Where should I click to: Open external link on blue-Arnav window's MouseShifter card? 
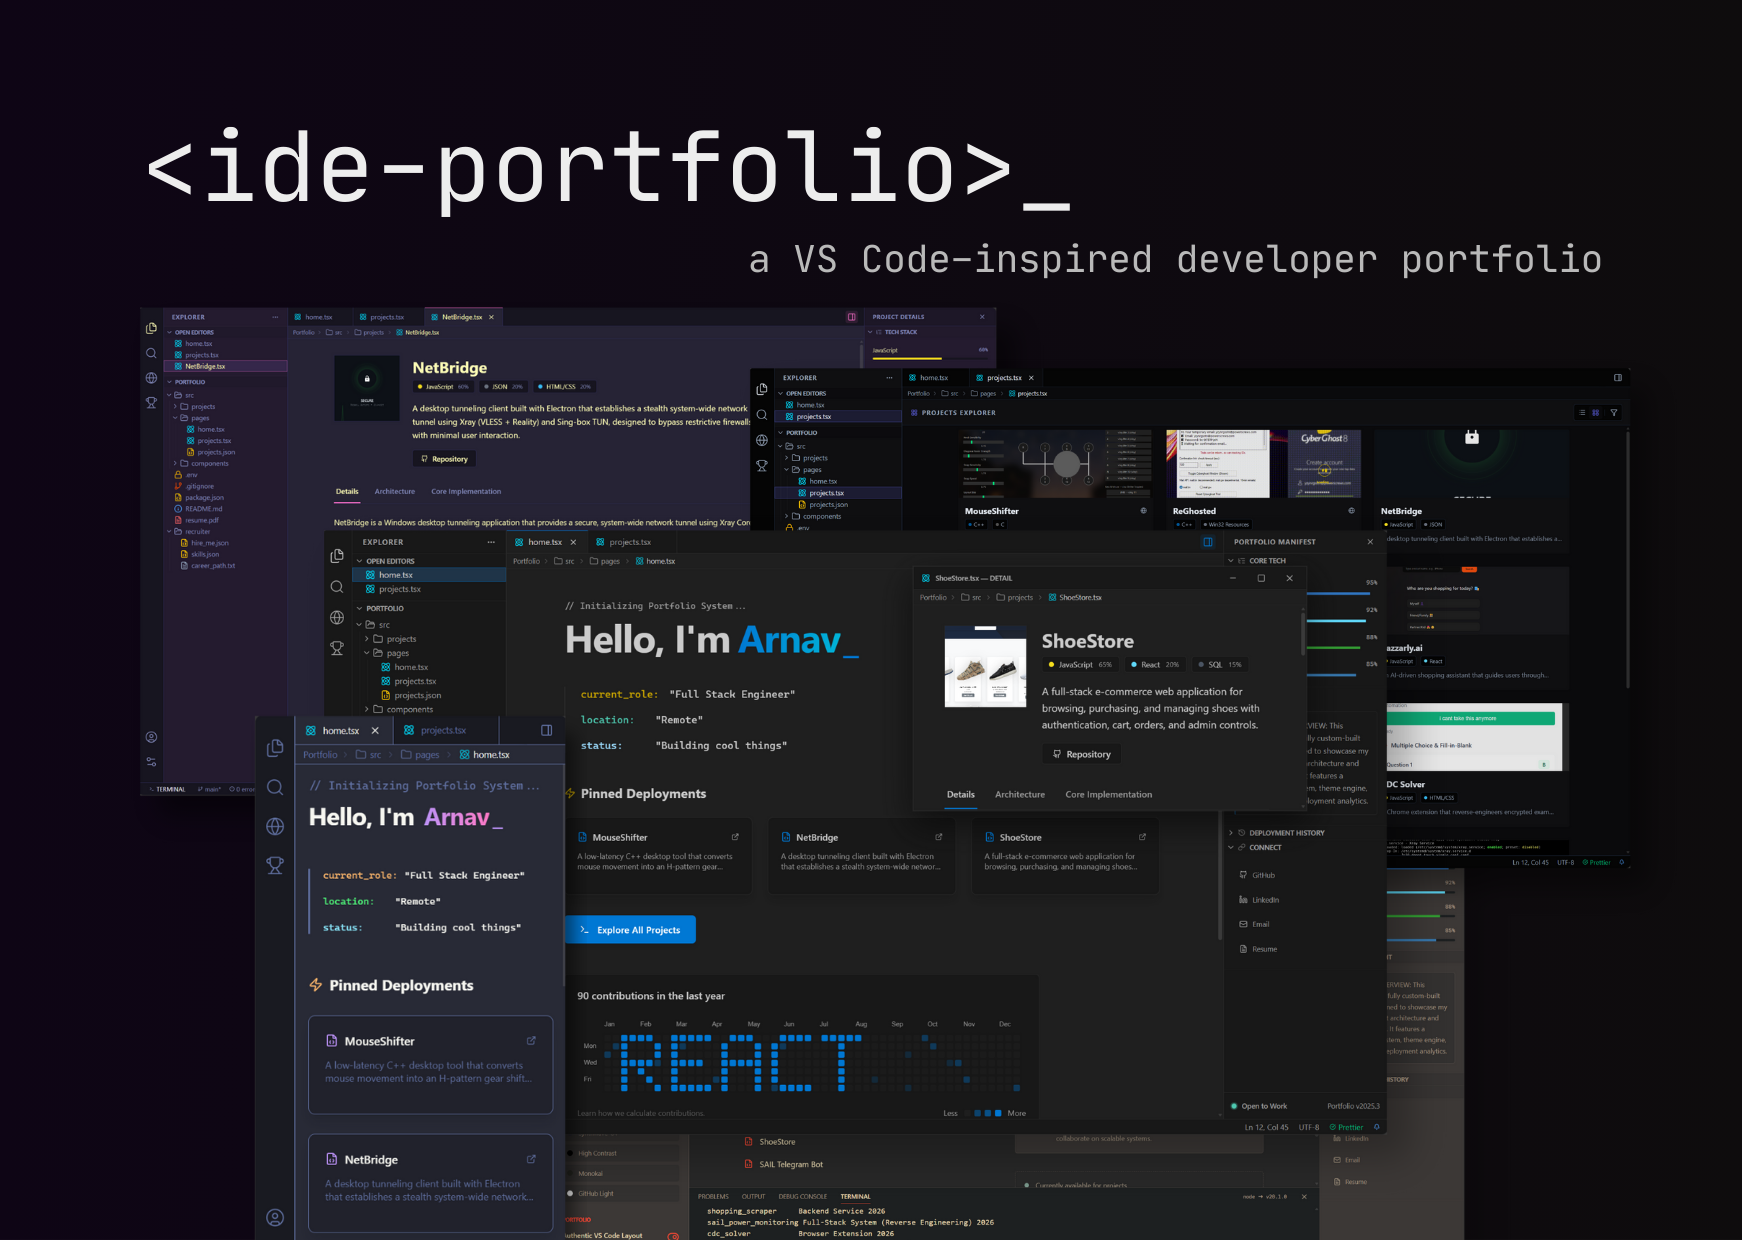pyautogui.click(x=735, y=837)
